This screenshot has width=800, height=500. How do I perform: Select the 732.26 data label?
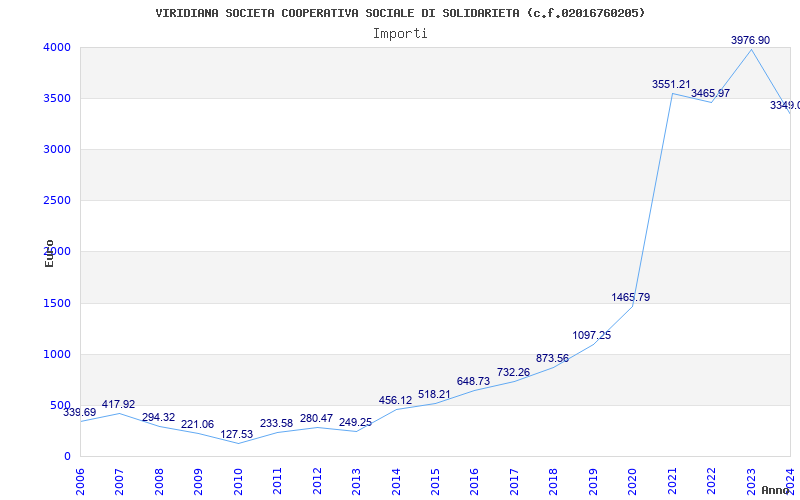tap(513, 372)
